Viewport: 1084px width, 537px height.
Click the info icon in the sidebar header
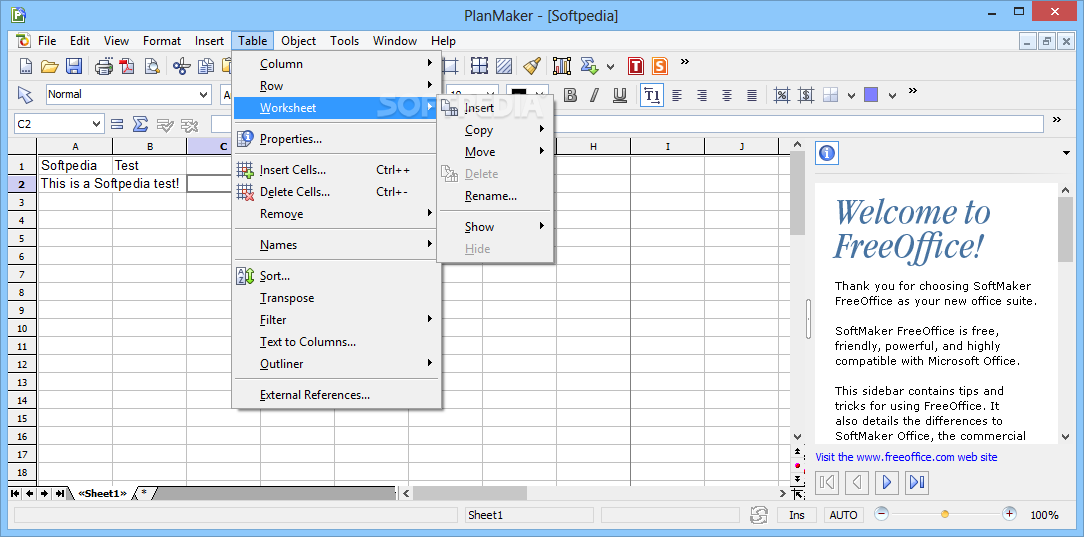827,153
